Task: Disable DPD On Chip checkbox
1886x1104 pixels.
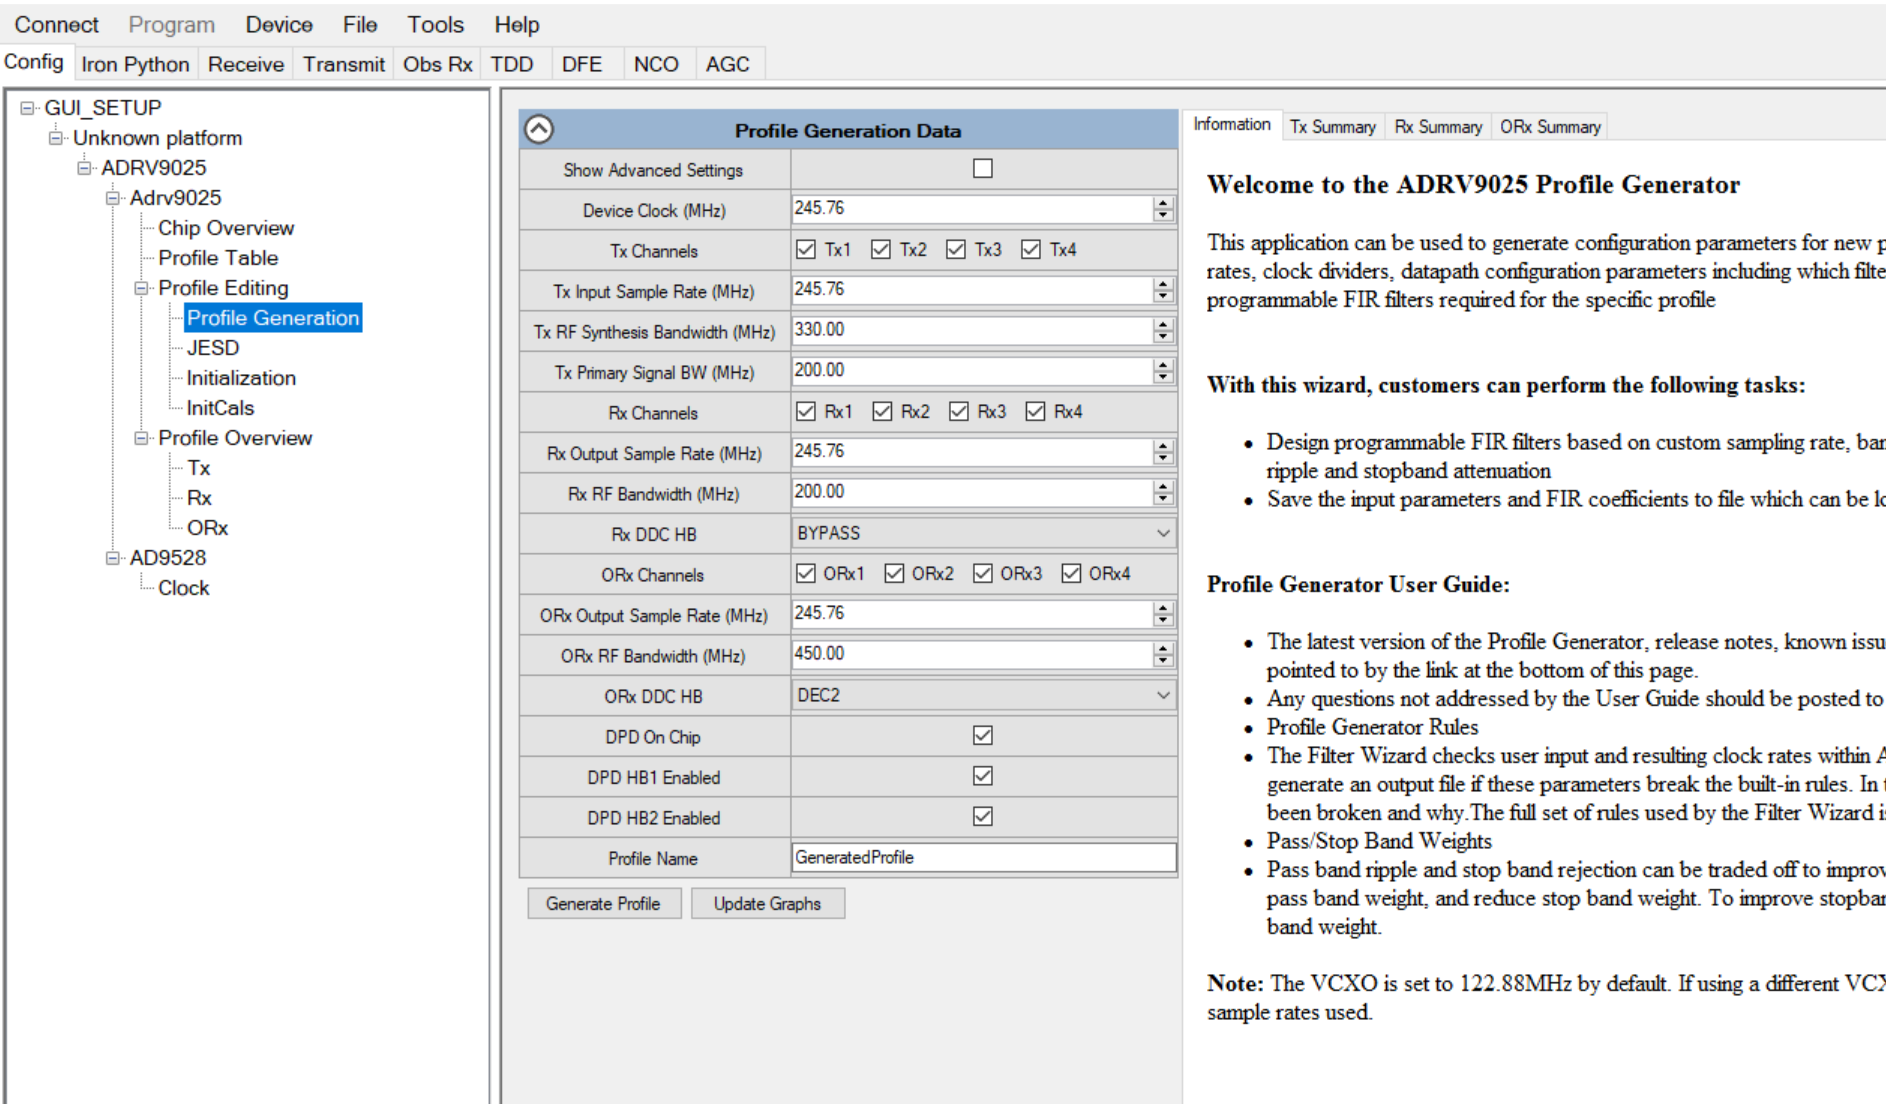Action: point(983,735)
